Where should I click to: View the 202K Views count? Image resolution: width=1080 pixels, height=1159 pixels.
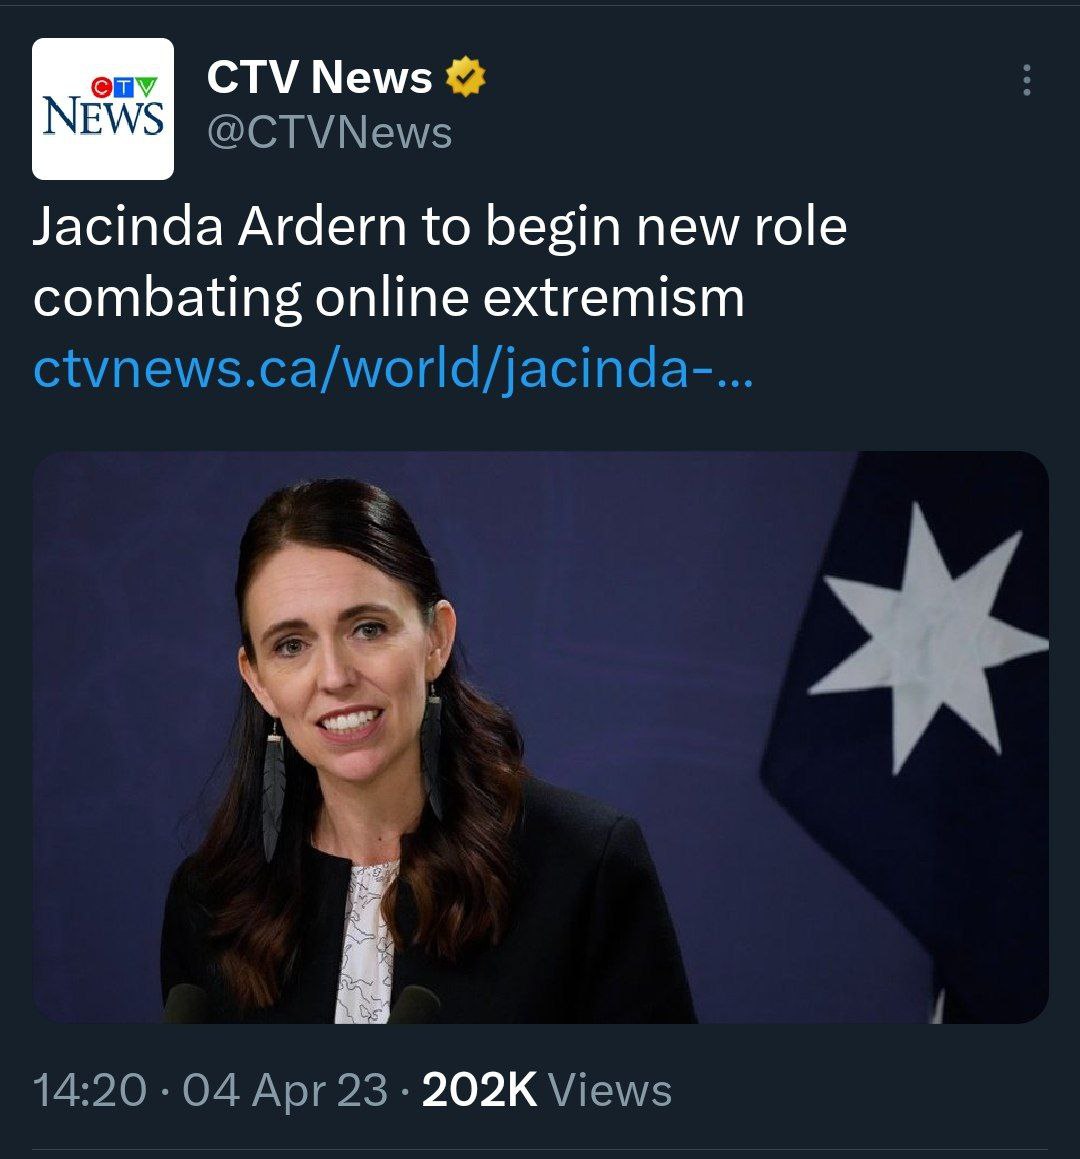click(x=546, y=1090)
